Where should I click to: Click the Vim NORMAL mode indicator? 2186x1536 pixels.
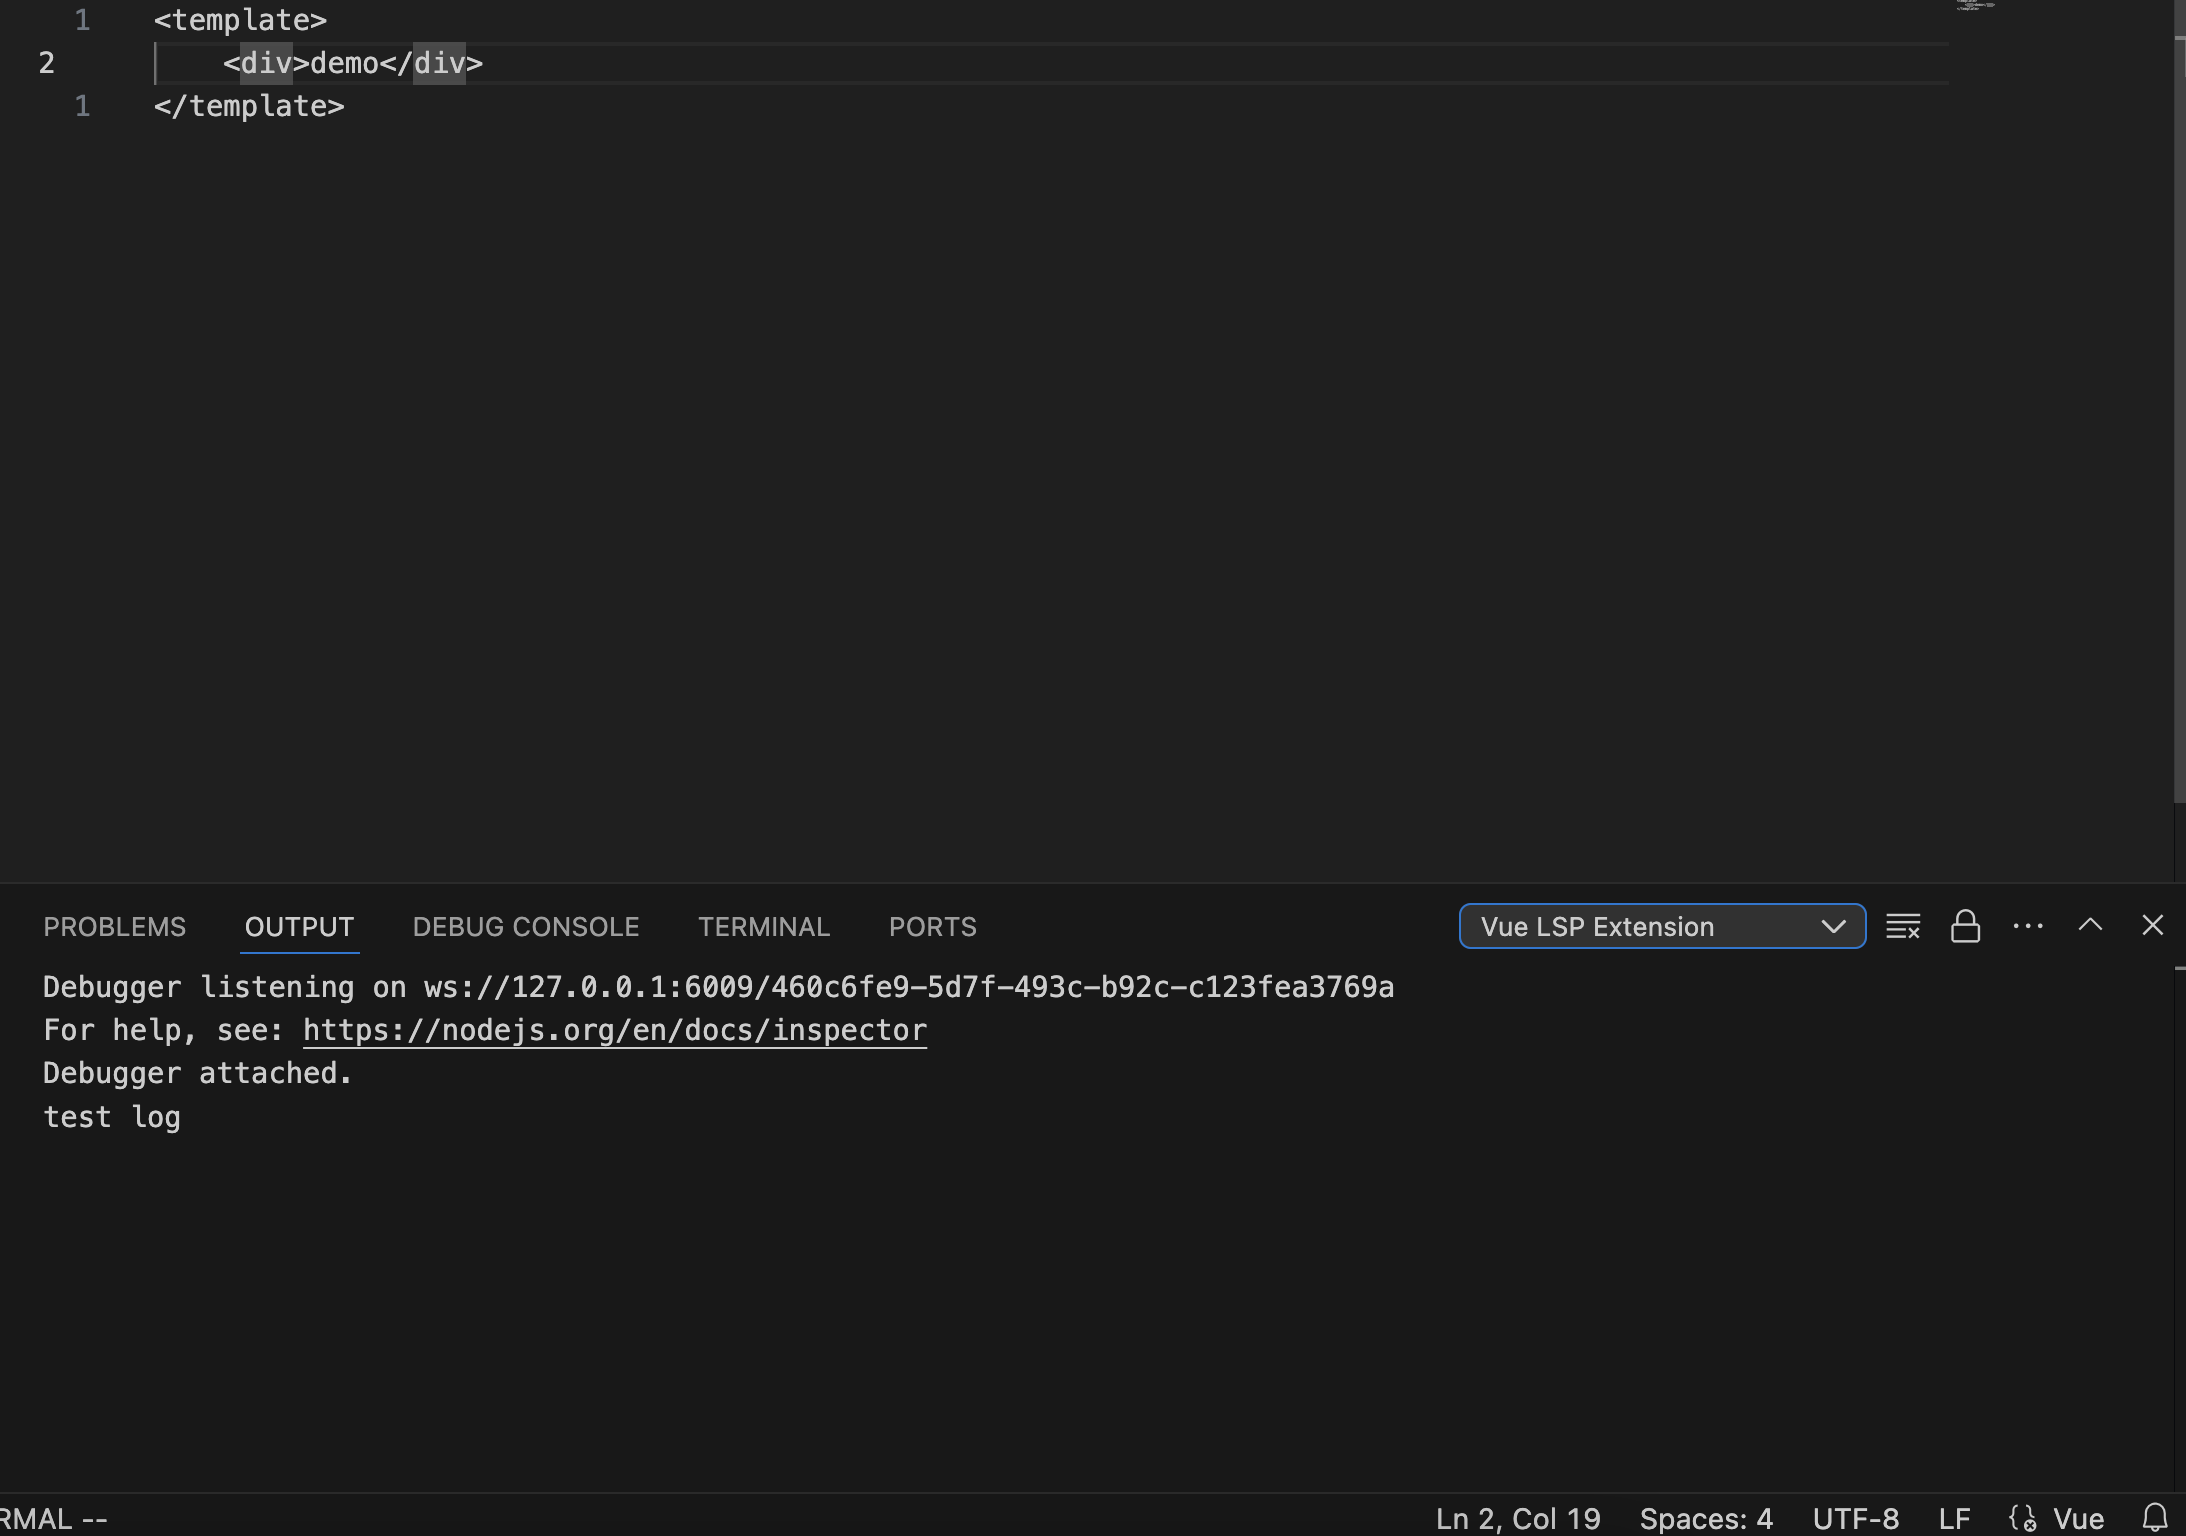coord(53,1518)
